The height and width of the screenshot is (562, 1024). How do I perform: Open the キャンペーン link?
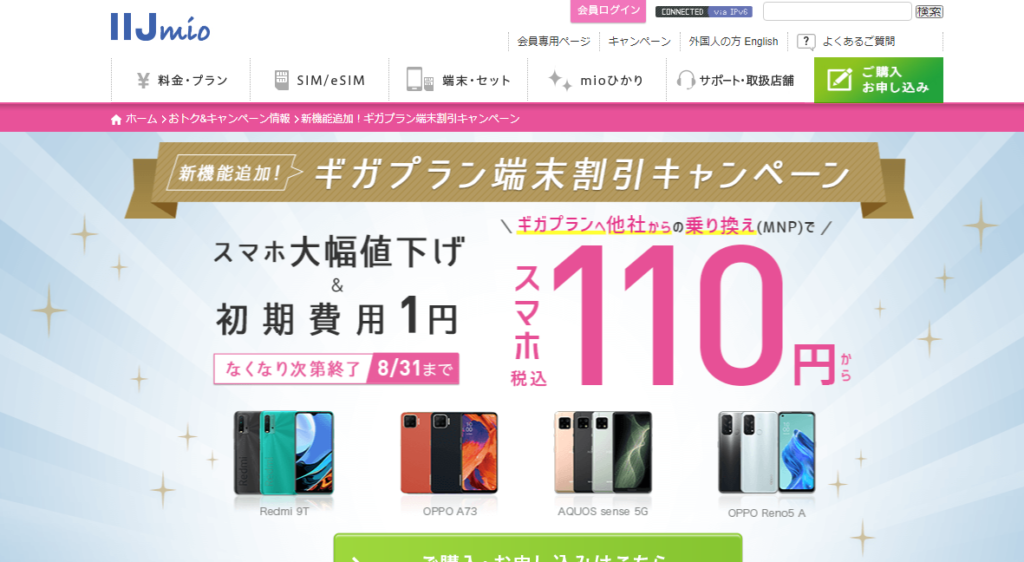pos(639,41)
